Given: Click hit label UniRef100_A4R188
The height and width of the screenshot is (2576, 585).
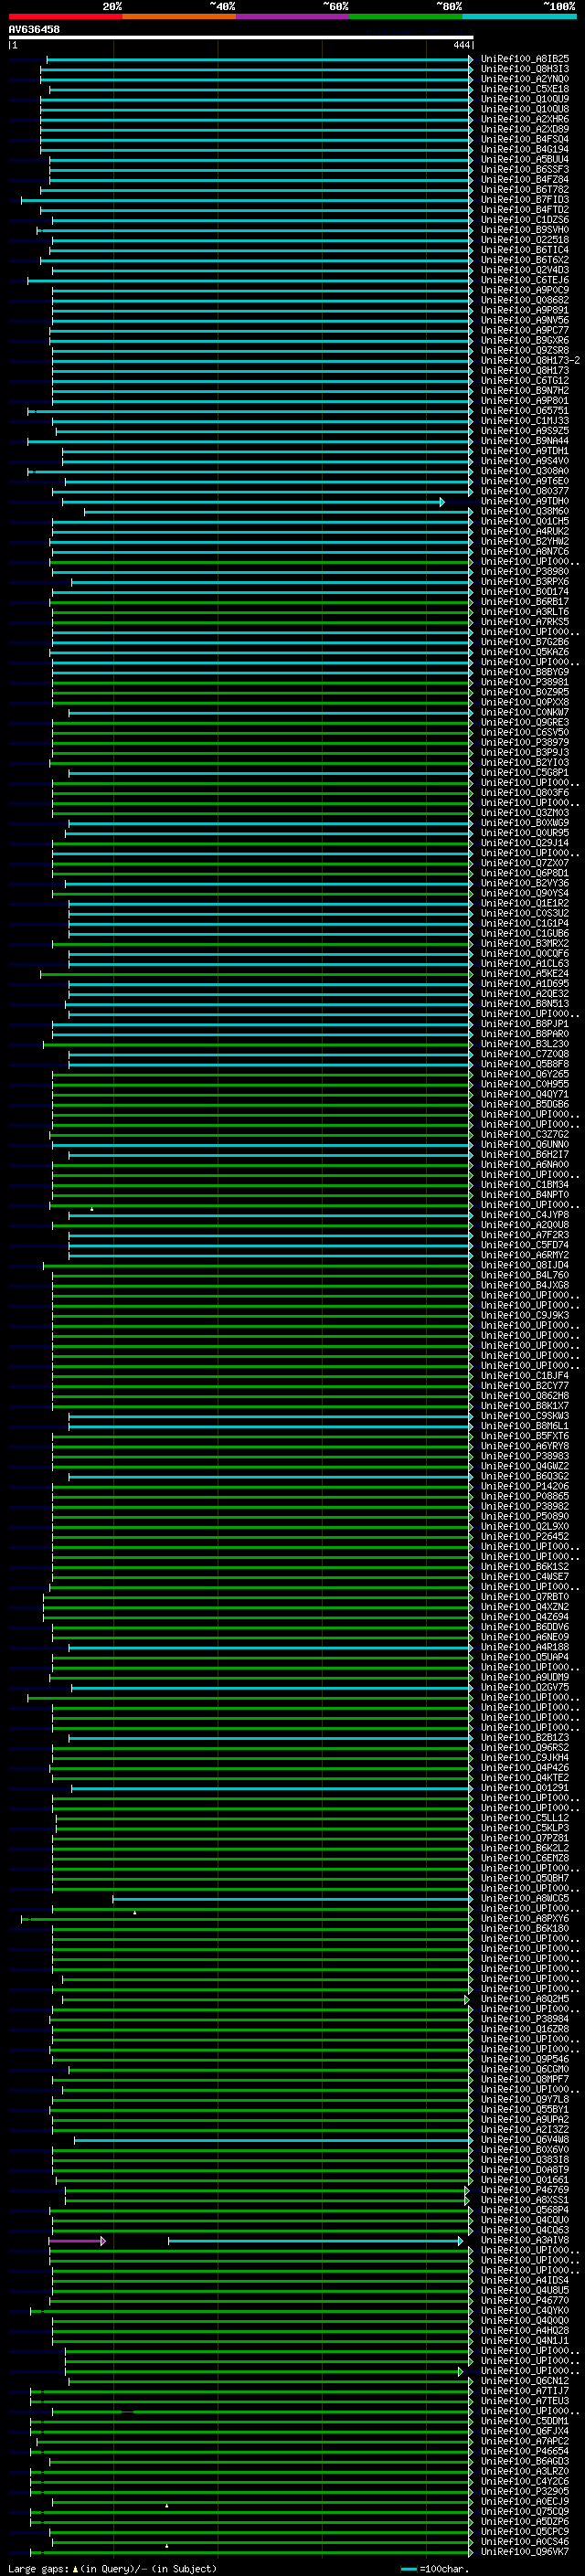Looking at the screenshot, I should (524, 1647).
